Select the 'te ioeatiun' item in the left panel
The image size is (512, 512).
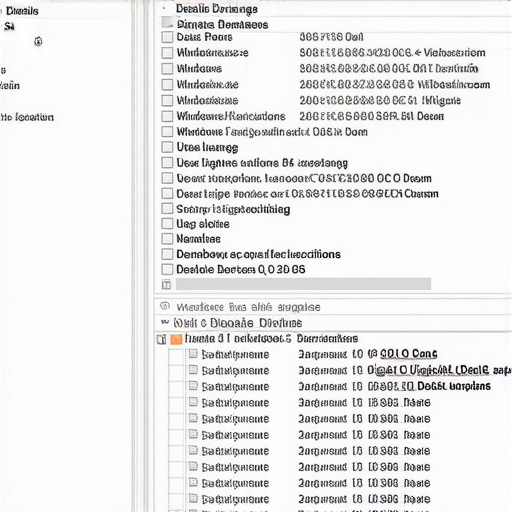(27, 117)
